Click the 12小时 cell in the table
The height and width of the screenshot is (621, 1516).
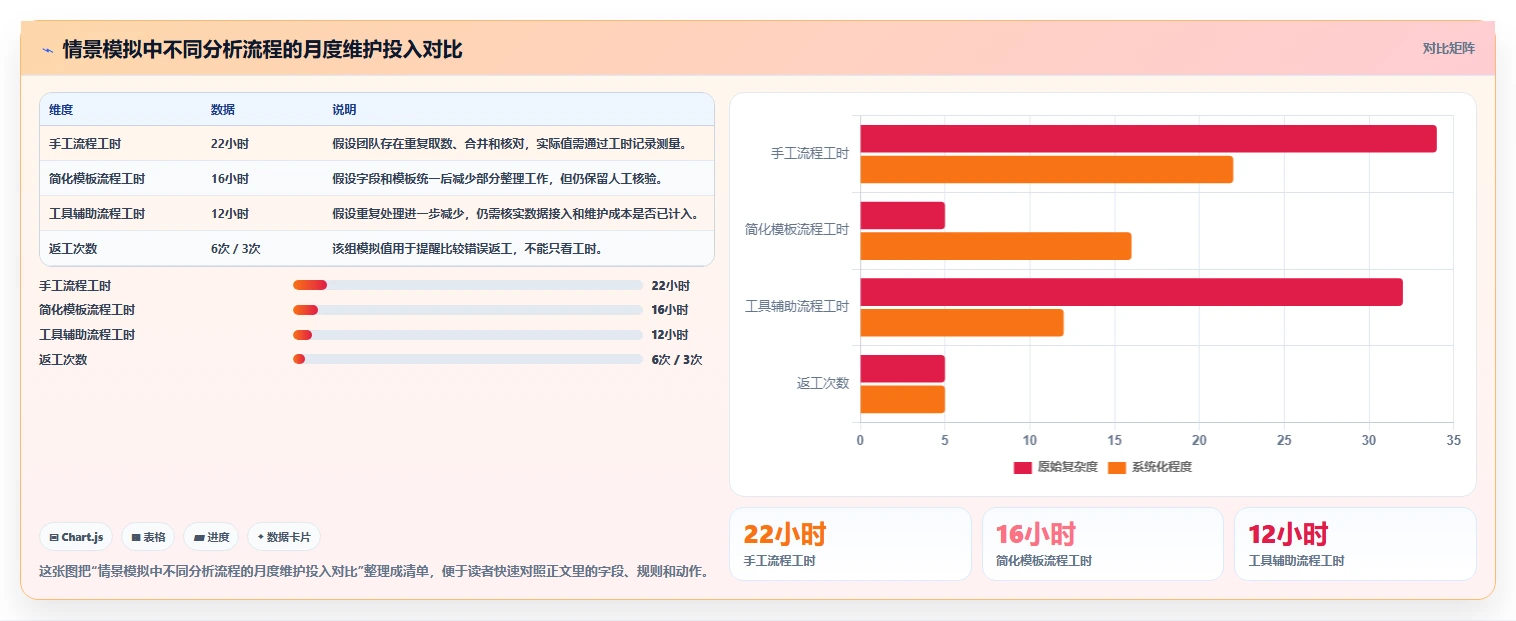[230, 214]
